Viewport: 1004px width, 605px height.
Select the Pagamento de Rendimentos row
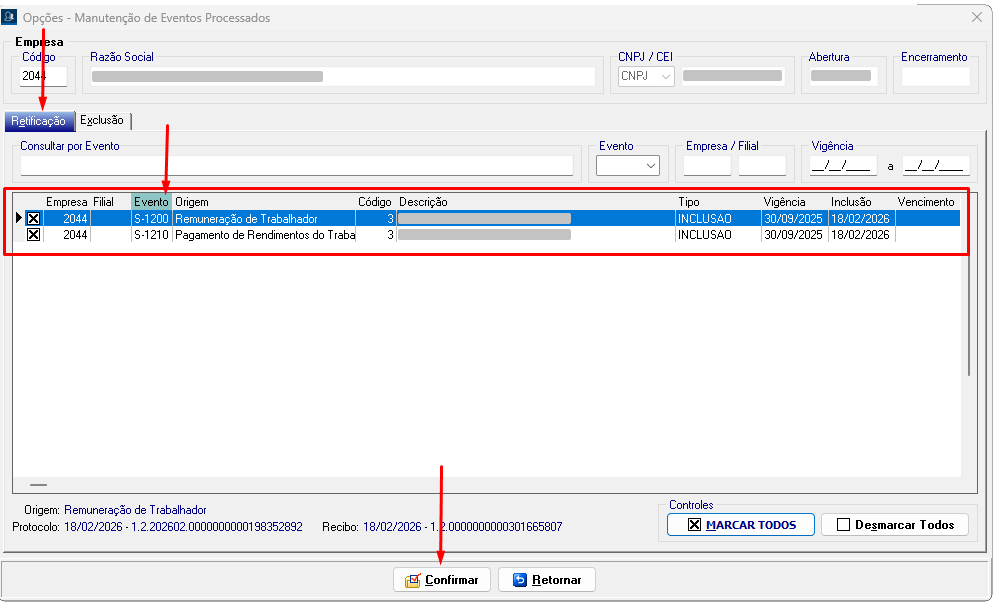click(264, 235)
